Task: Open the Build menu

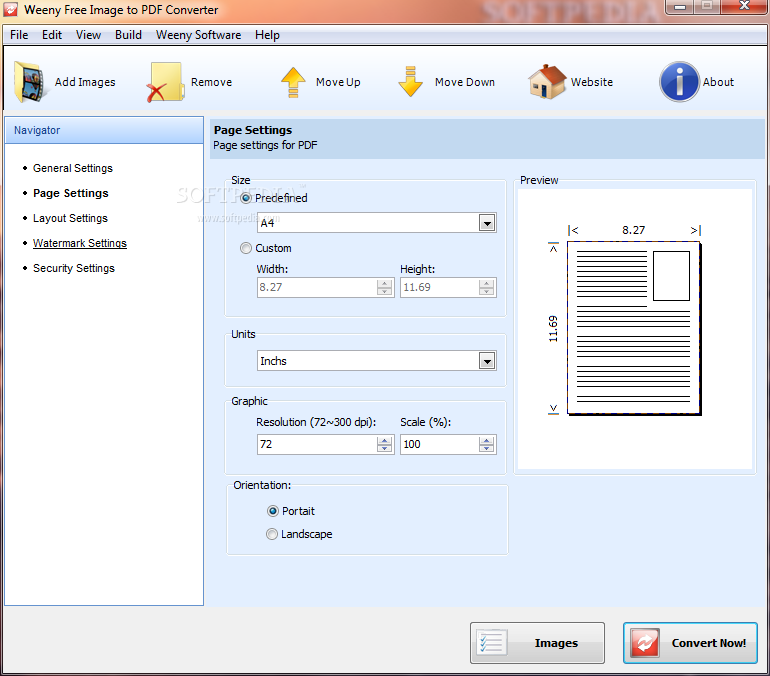Action: coord(128,35)
